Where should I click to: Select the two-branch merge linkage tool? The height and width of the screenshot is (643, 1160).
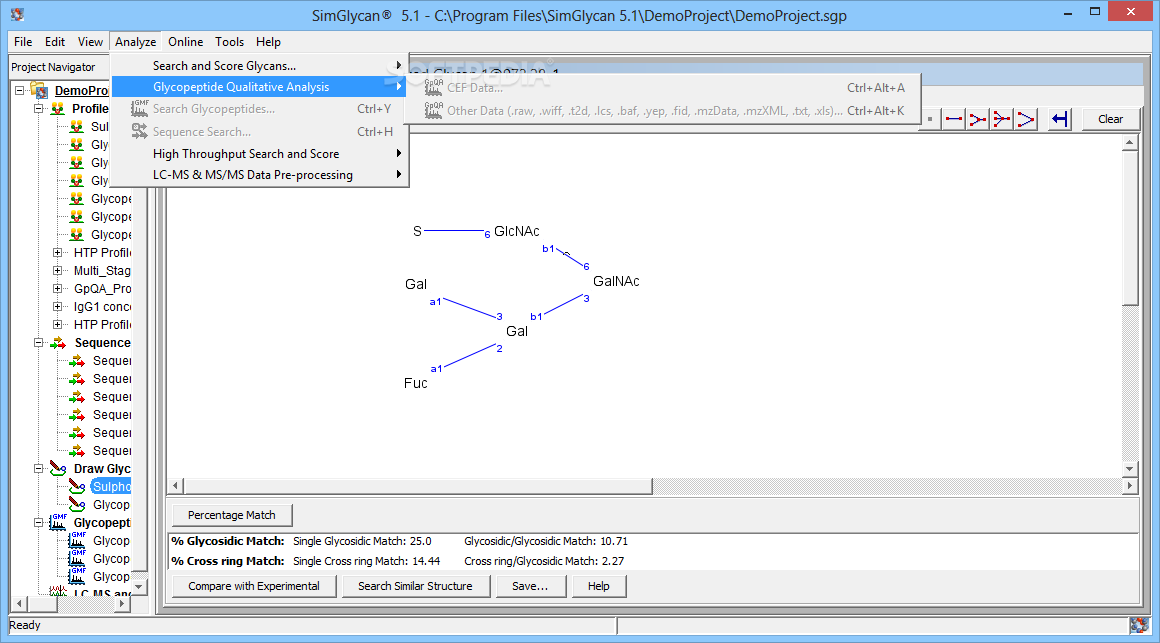click(977, 119)
